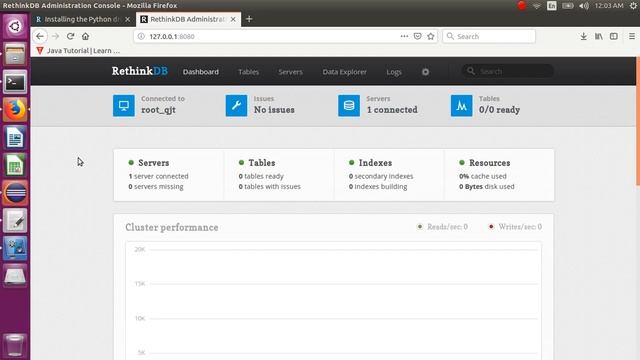
Task: Open the Tables nav item
Action: pyautogui.click(x=249, y=72)
